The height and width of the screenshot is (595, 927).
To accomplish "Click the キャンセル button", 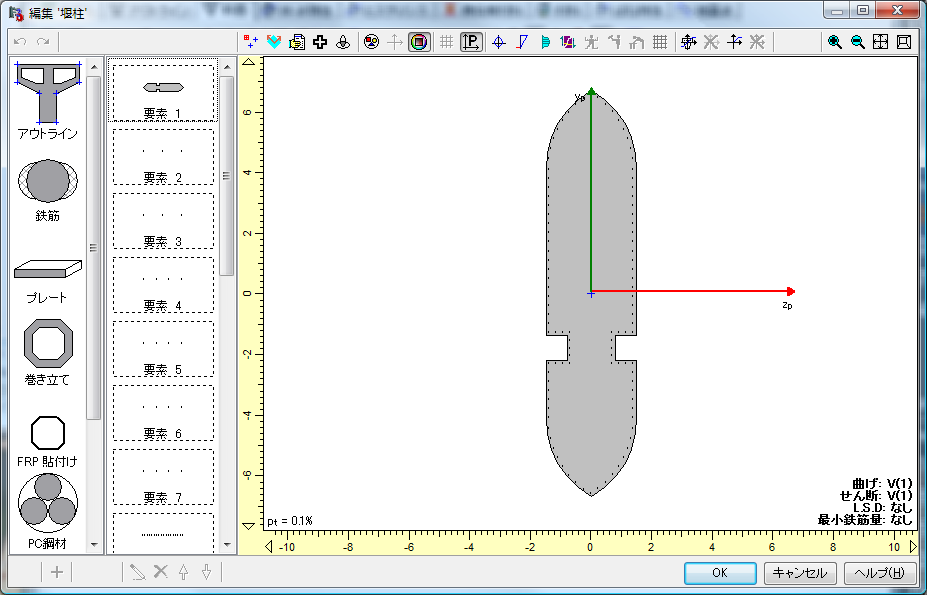I will [x=800, y=573].
